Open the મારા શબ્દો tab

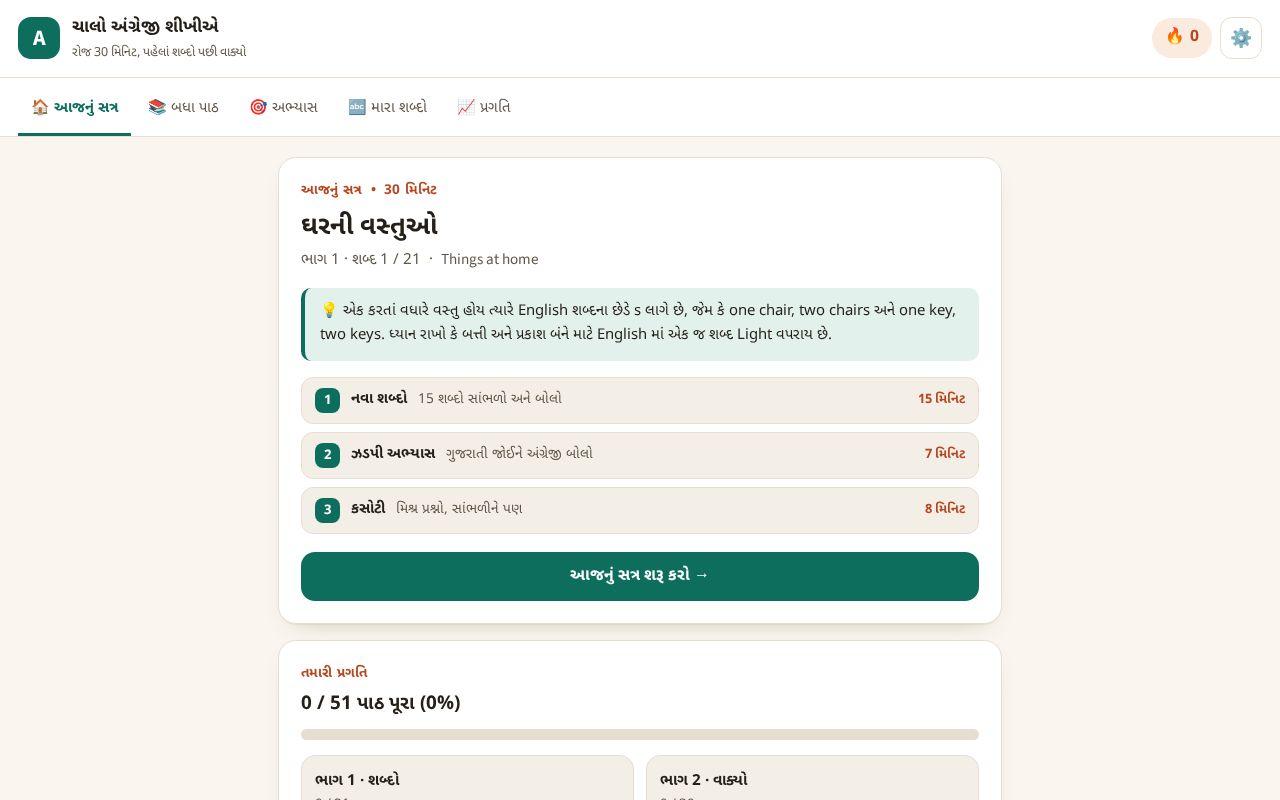[x=387, y=107]
